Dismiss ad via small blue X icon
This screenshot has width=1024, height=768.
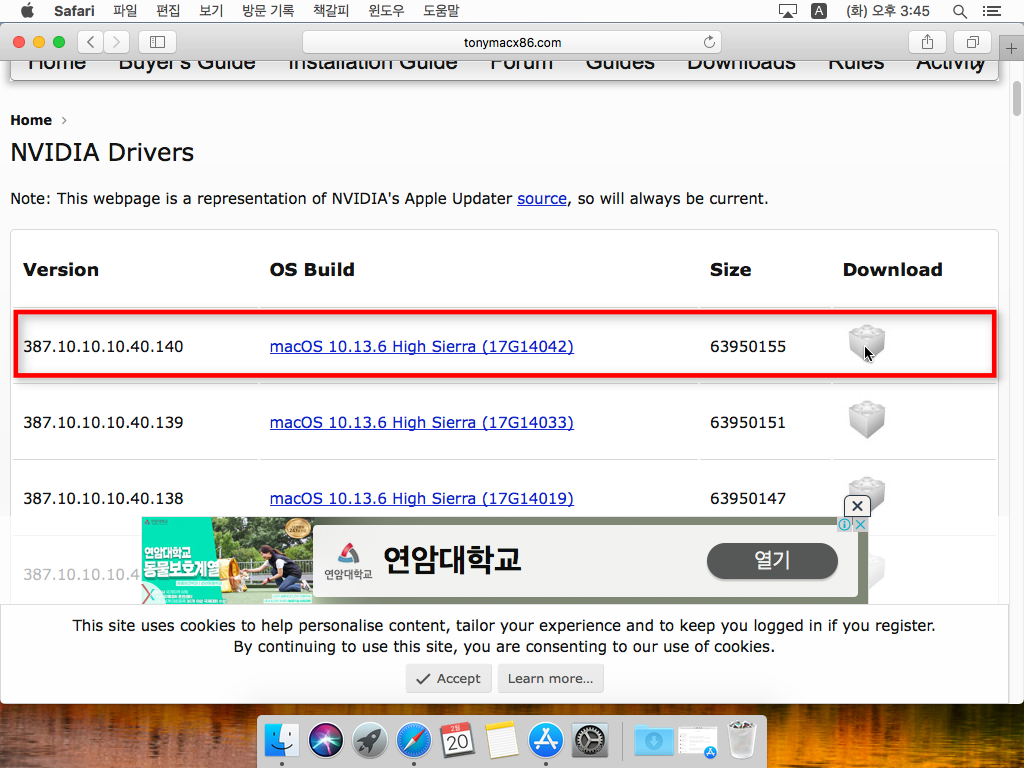pyautogui.click(x=861, y=524)
